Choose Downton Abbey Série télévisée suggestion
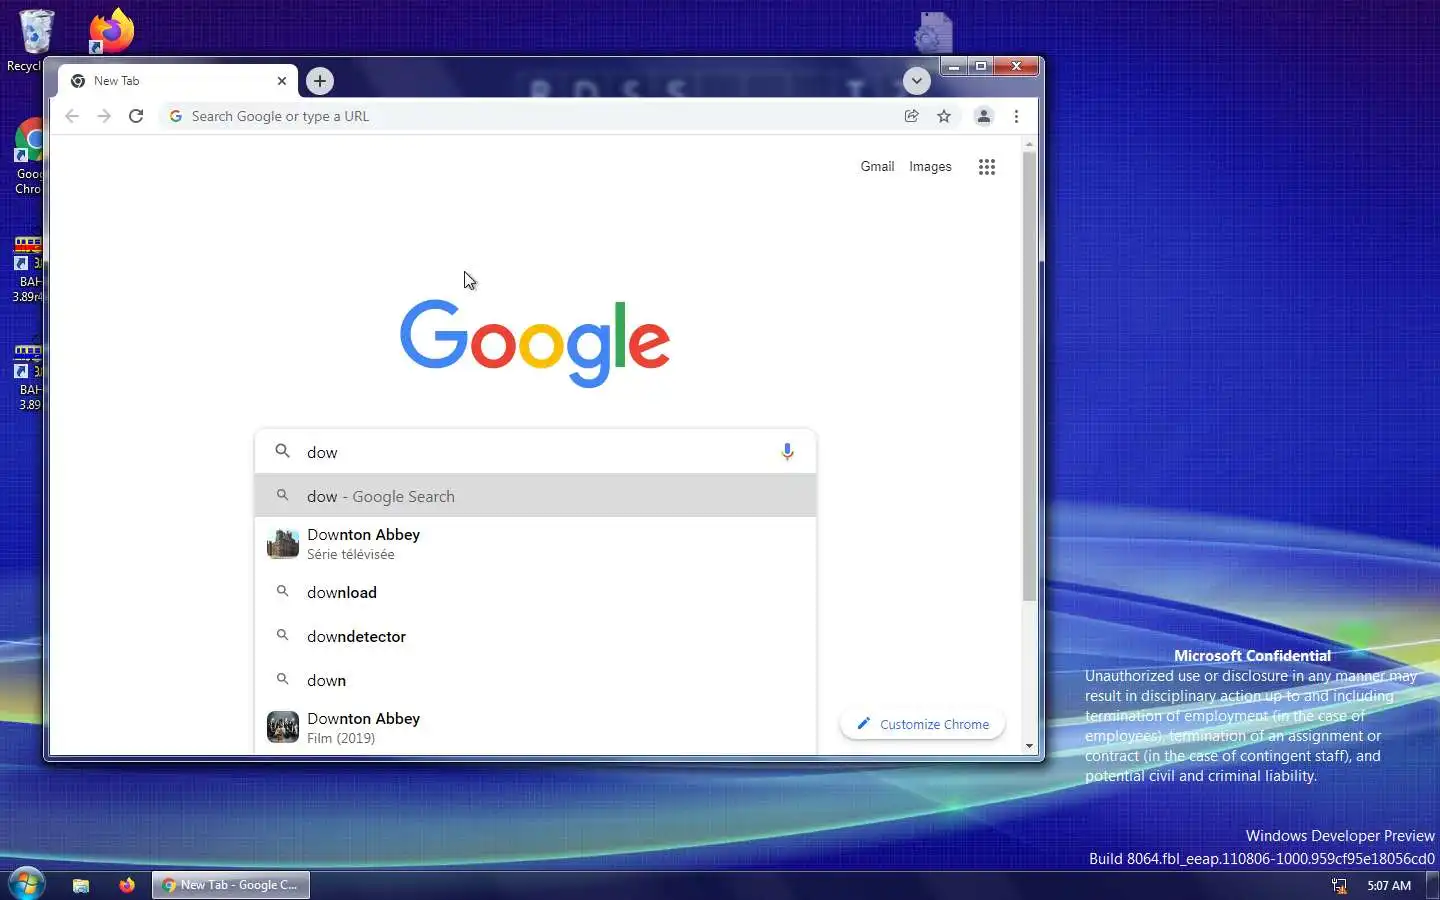 click(536, 544)
